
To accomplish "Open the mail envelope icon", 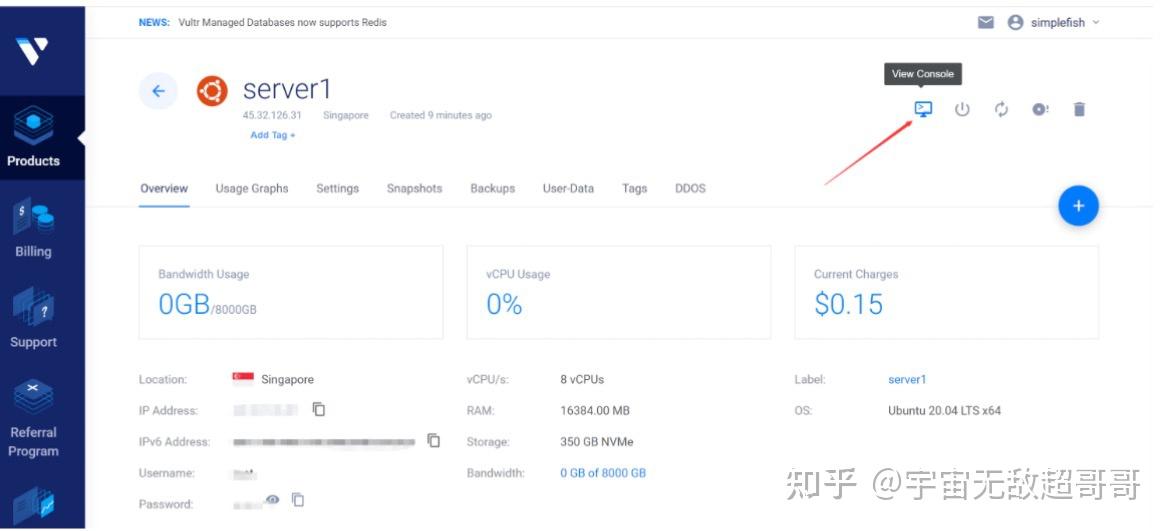I will click(986, 22).
